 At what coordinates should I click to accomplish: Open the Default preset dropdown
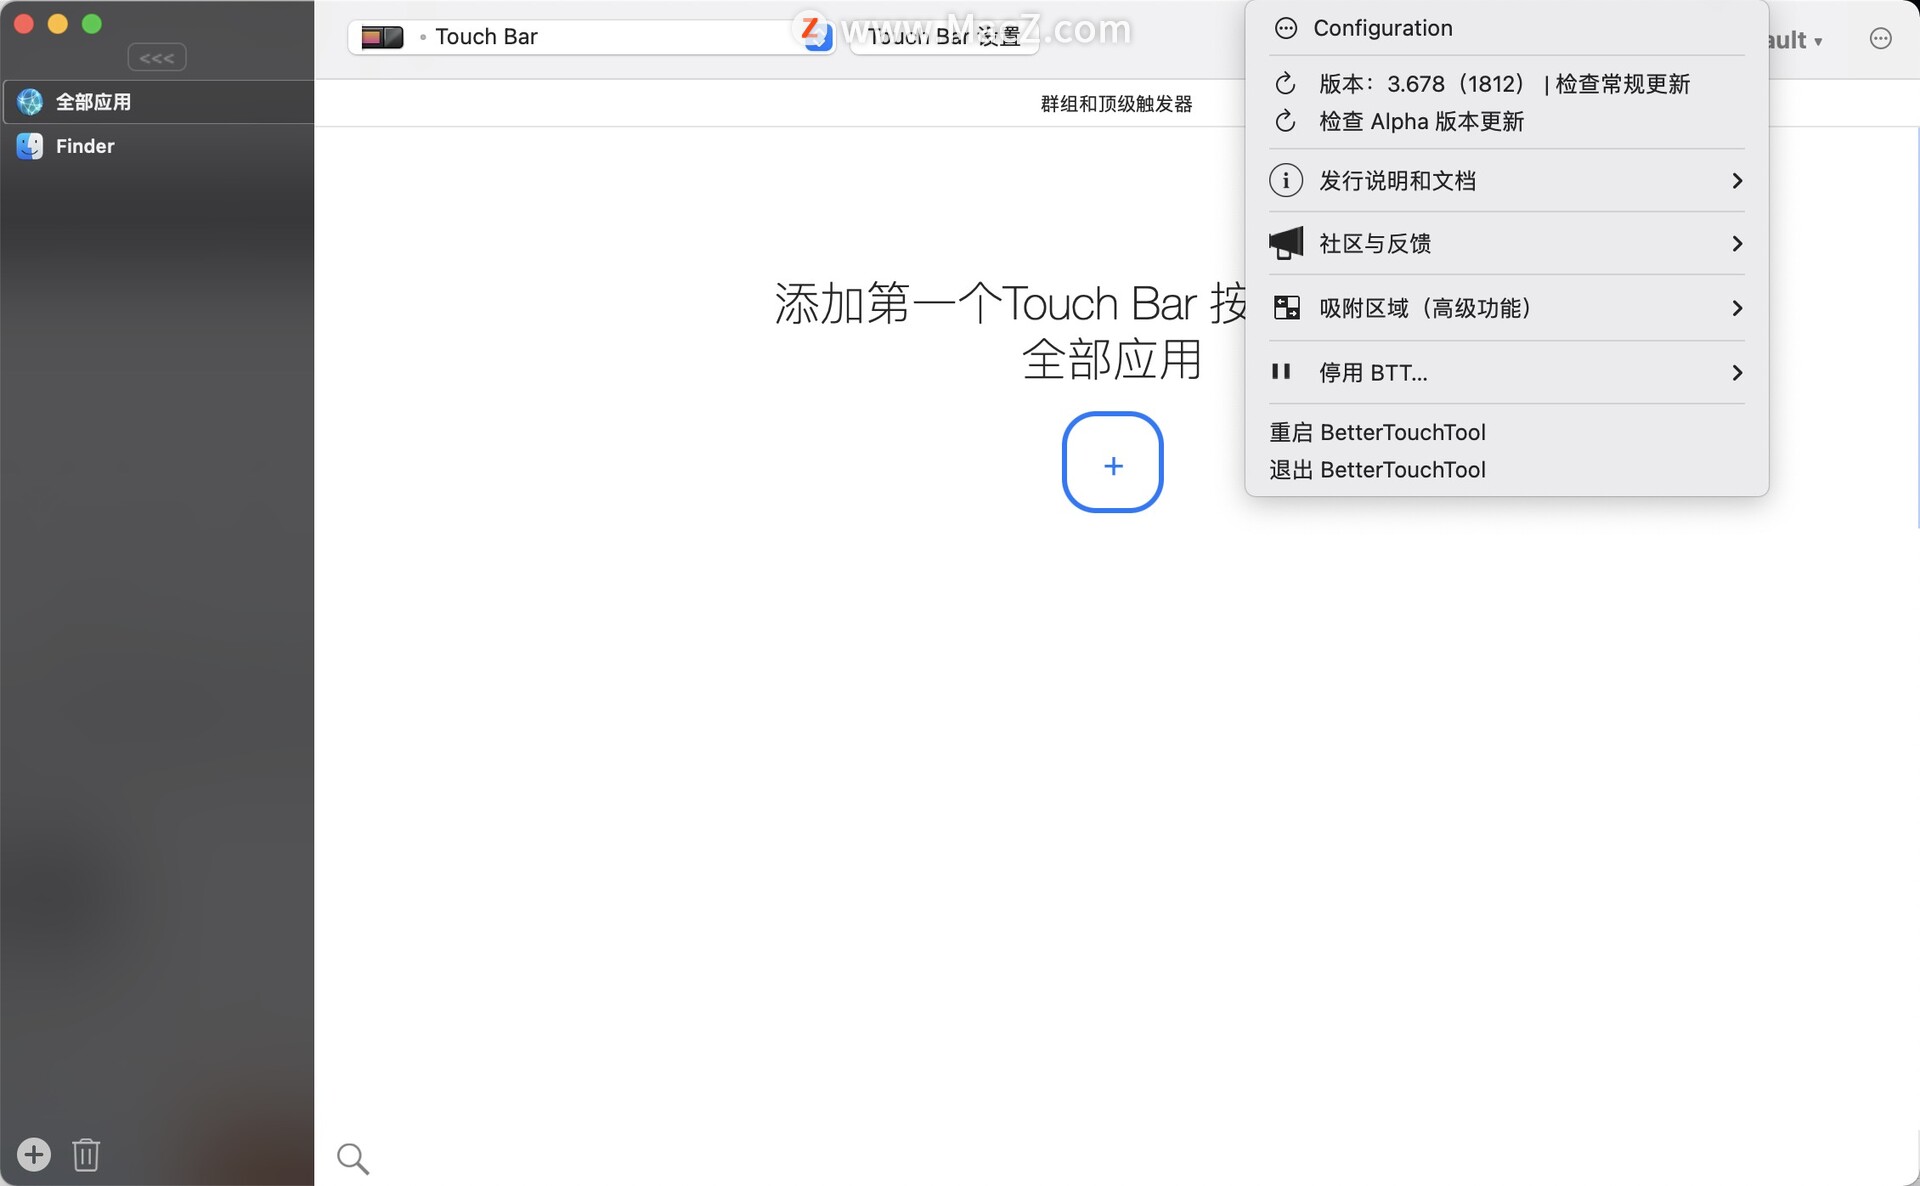[x=1795, y=40]
